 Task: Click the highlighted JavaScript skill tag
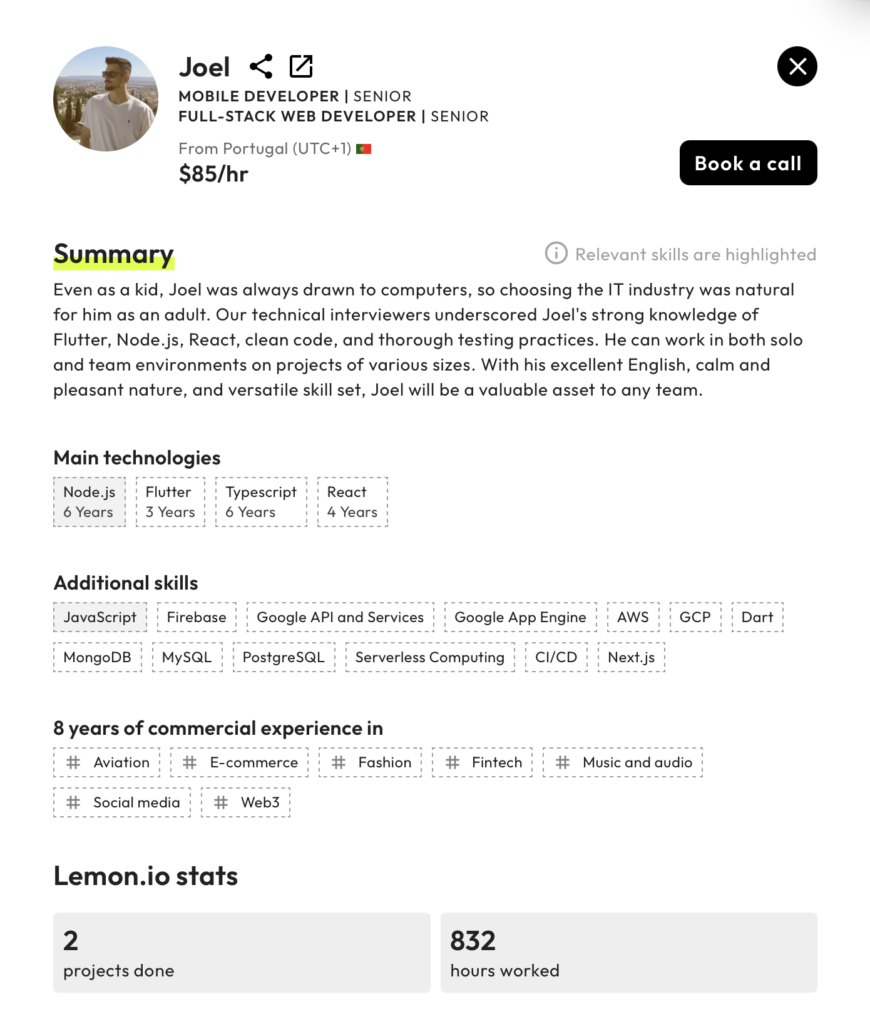click(100, 617)
